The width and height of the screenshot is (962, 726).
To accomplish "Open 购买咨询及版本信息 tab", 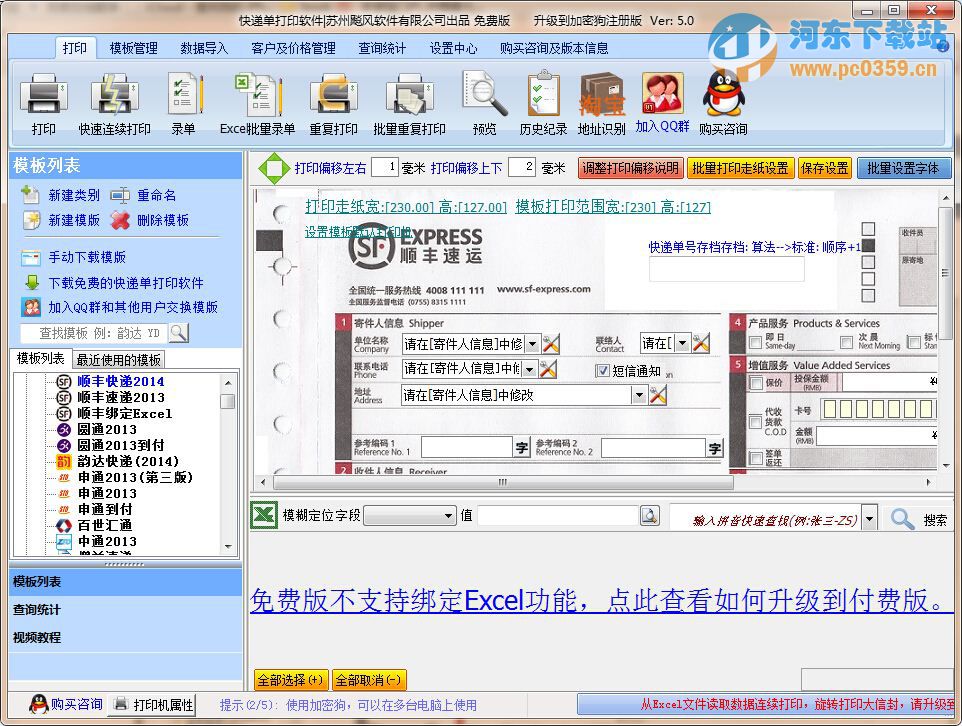I will click(554, 48).
